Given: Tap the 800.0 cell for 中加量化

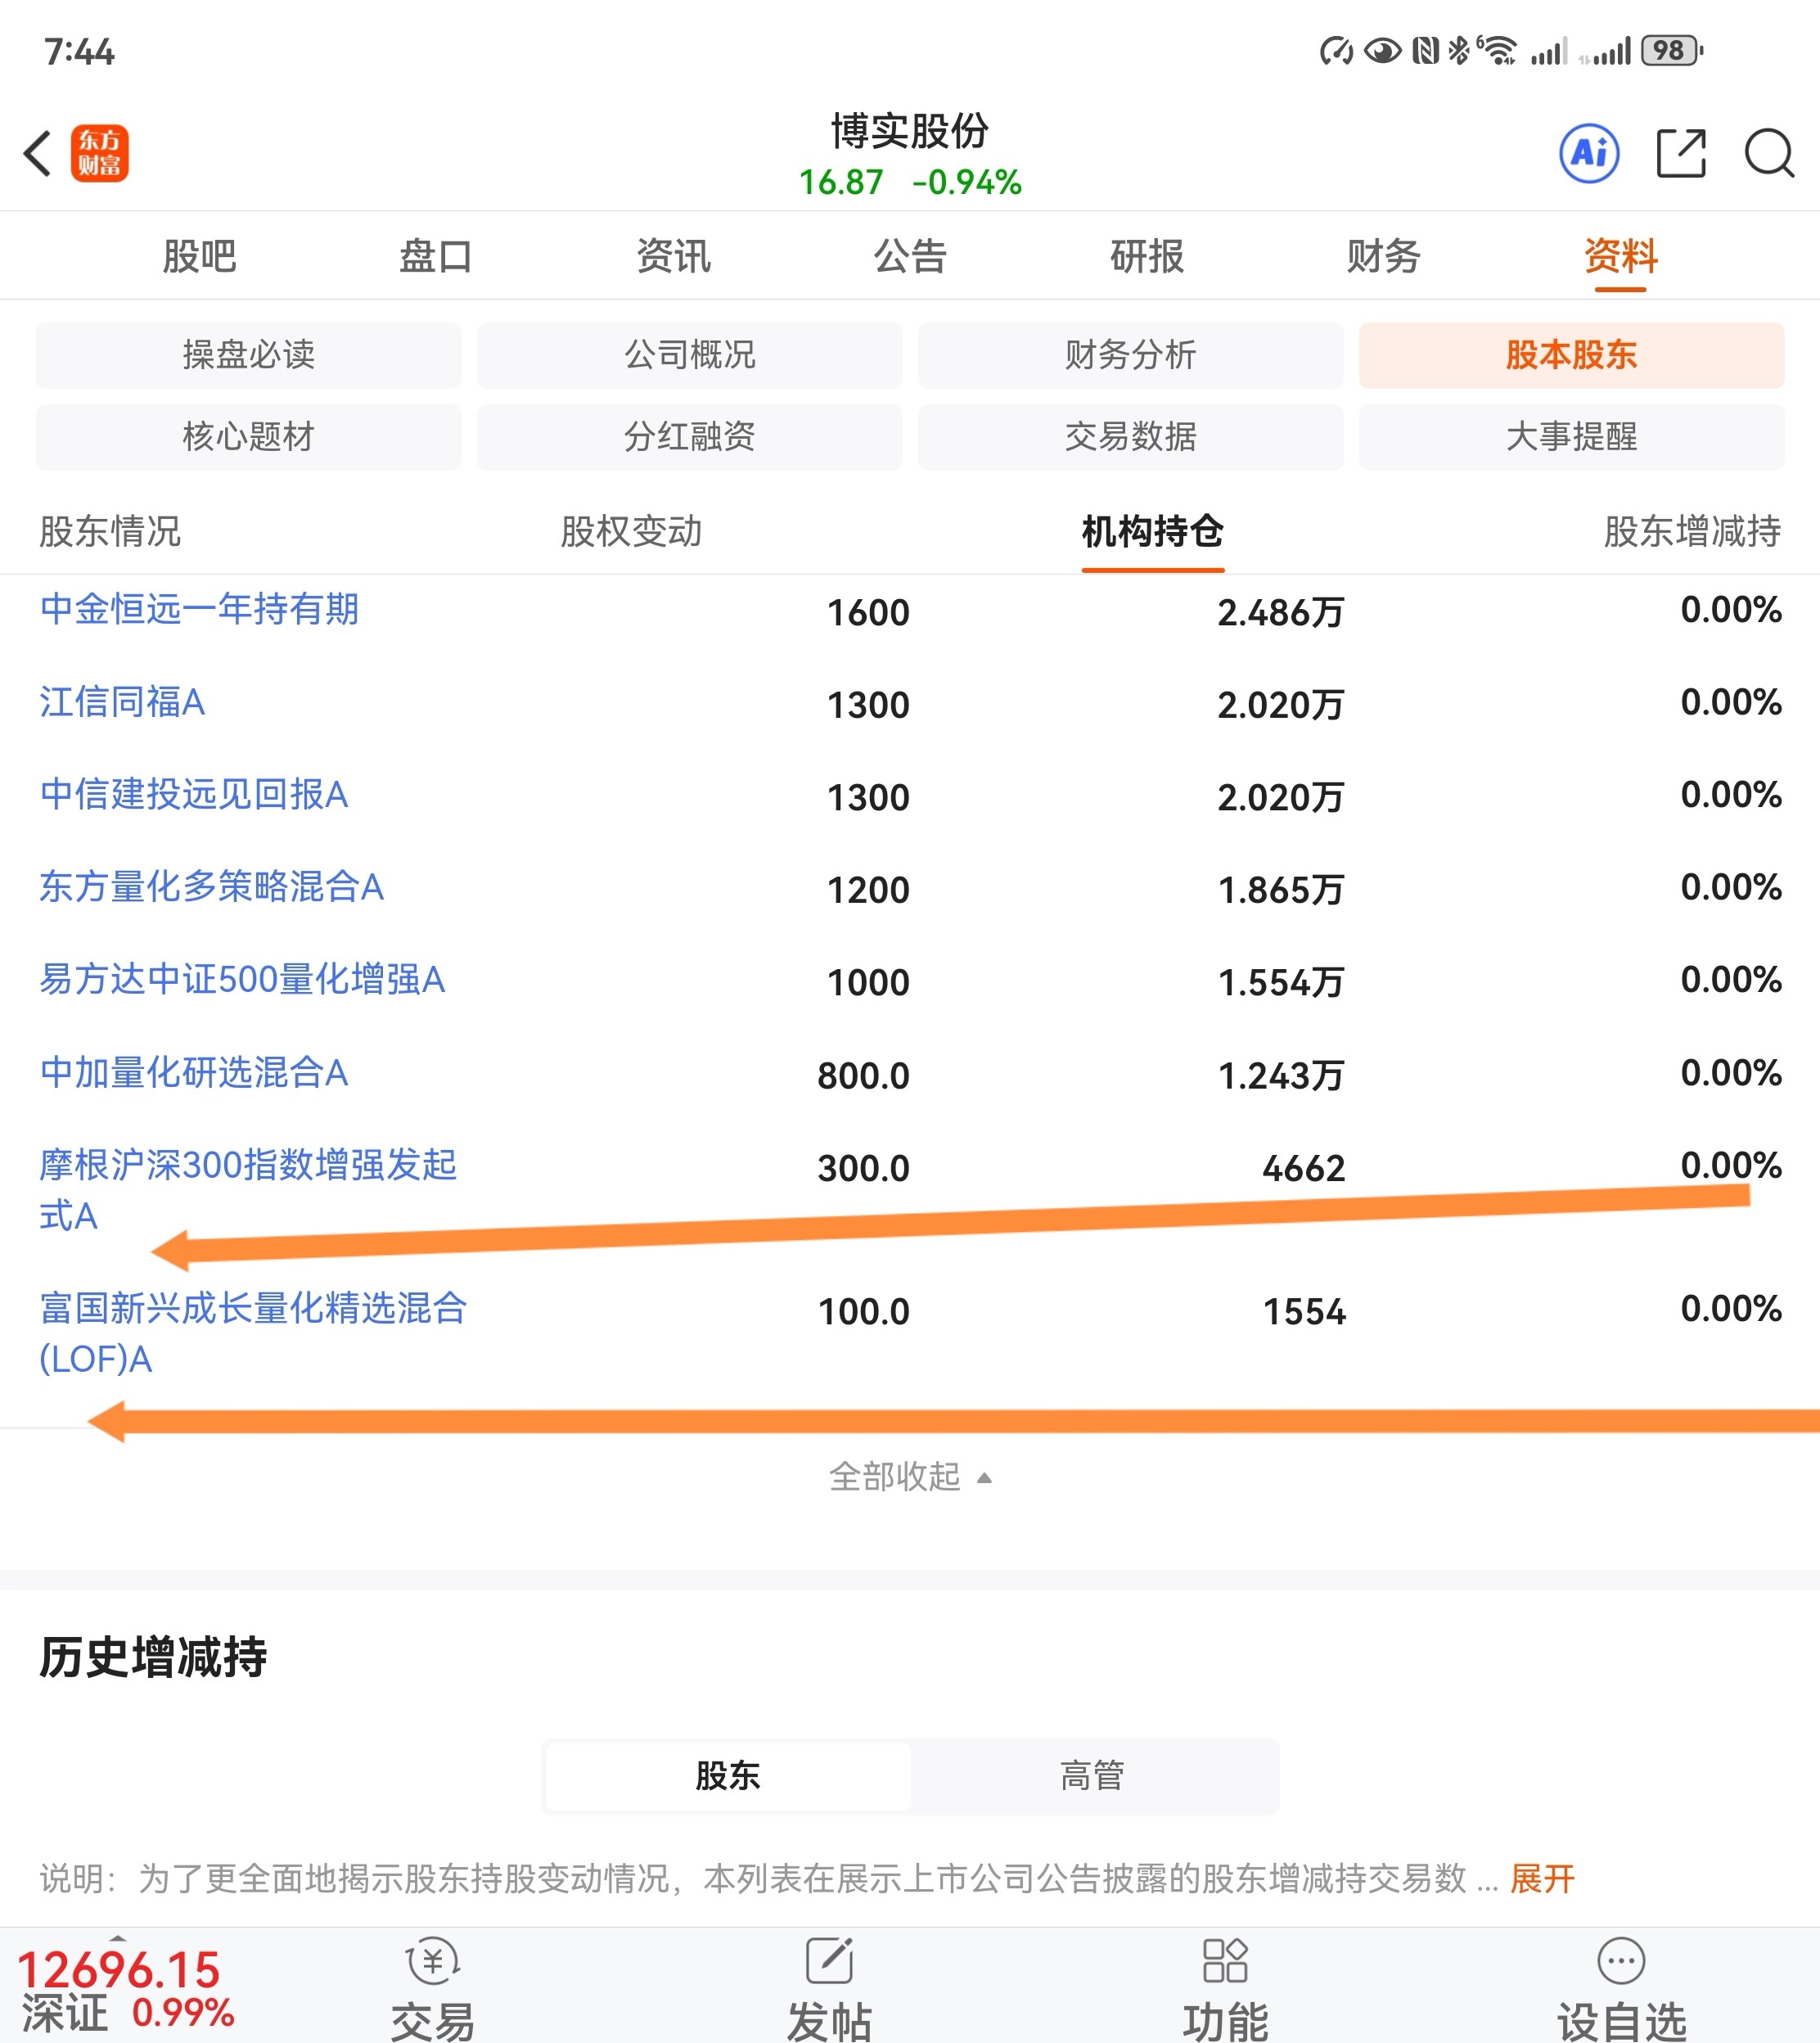Looking at the screenshot, I should (x=863, y=1076).
